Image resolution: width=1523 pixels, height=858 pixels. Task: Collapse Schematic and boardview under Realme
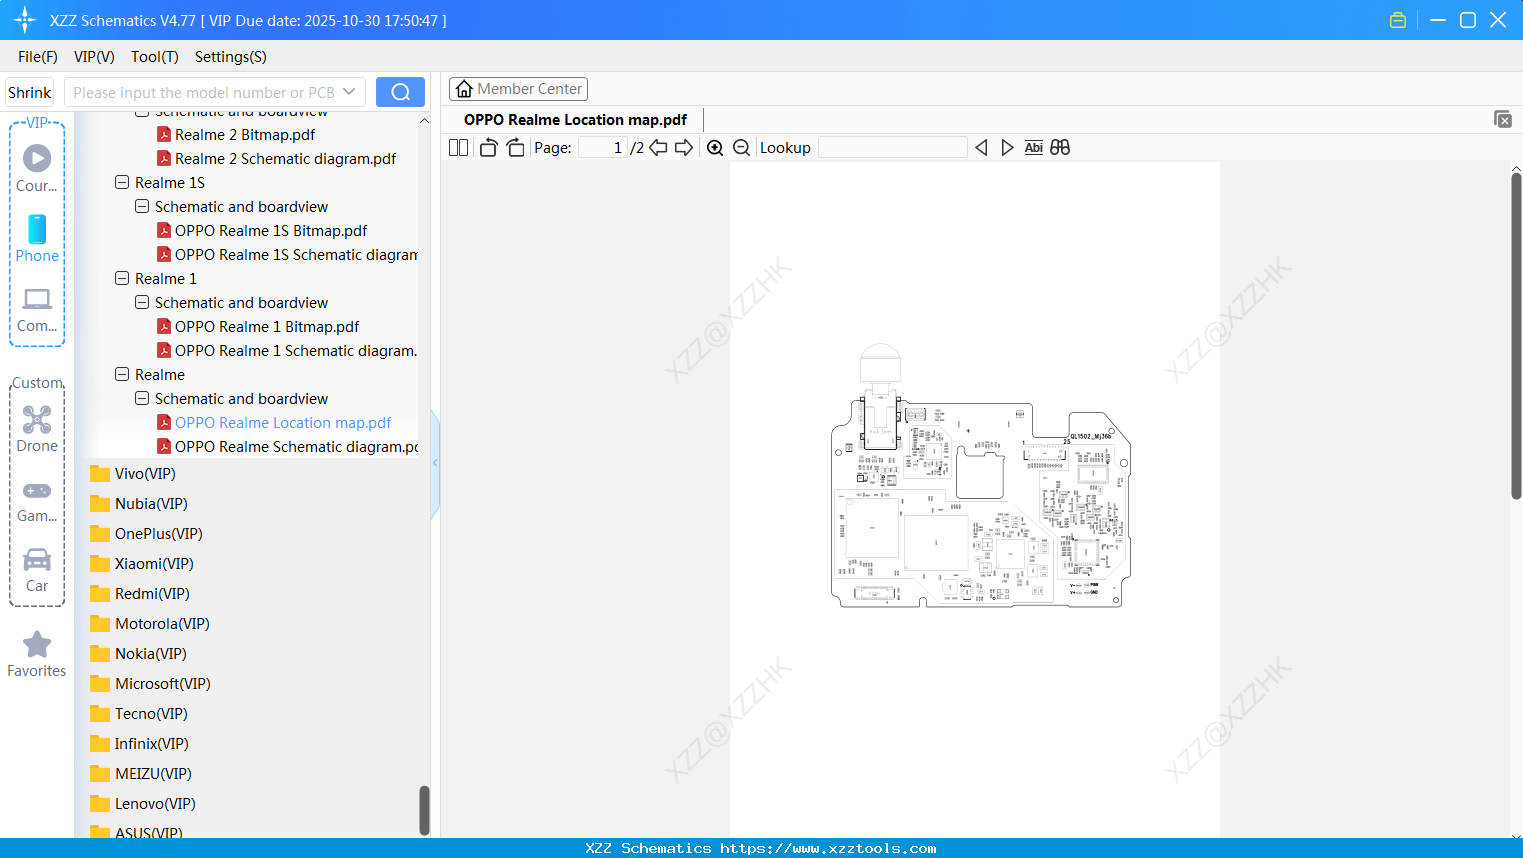142,399
